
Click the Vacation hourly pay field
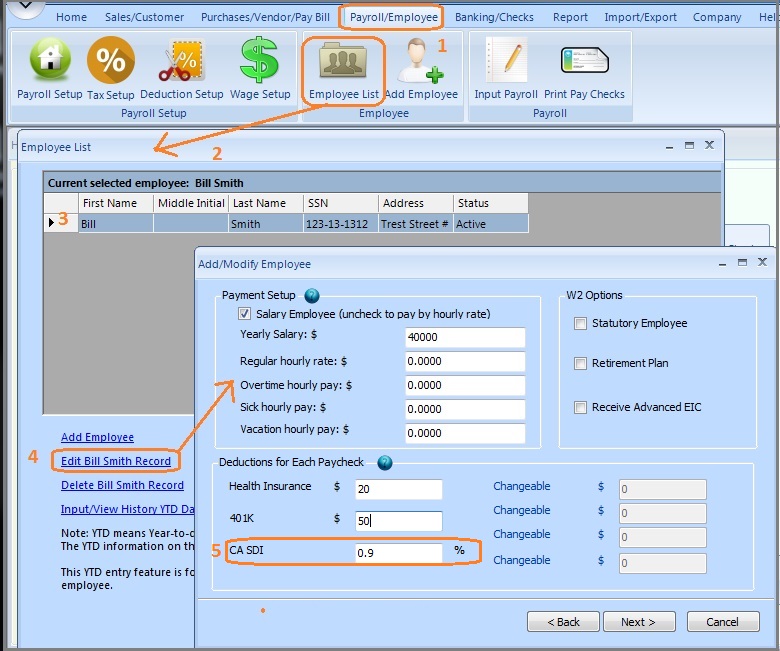point(465,433)
